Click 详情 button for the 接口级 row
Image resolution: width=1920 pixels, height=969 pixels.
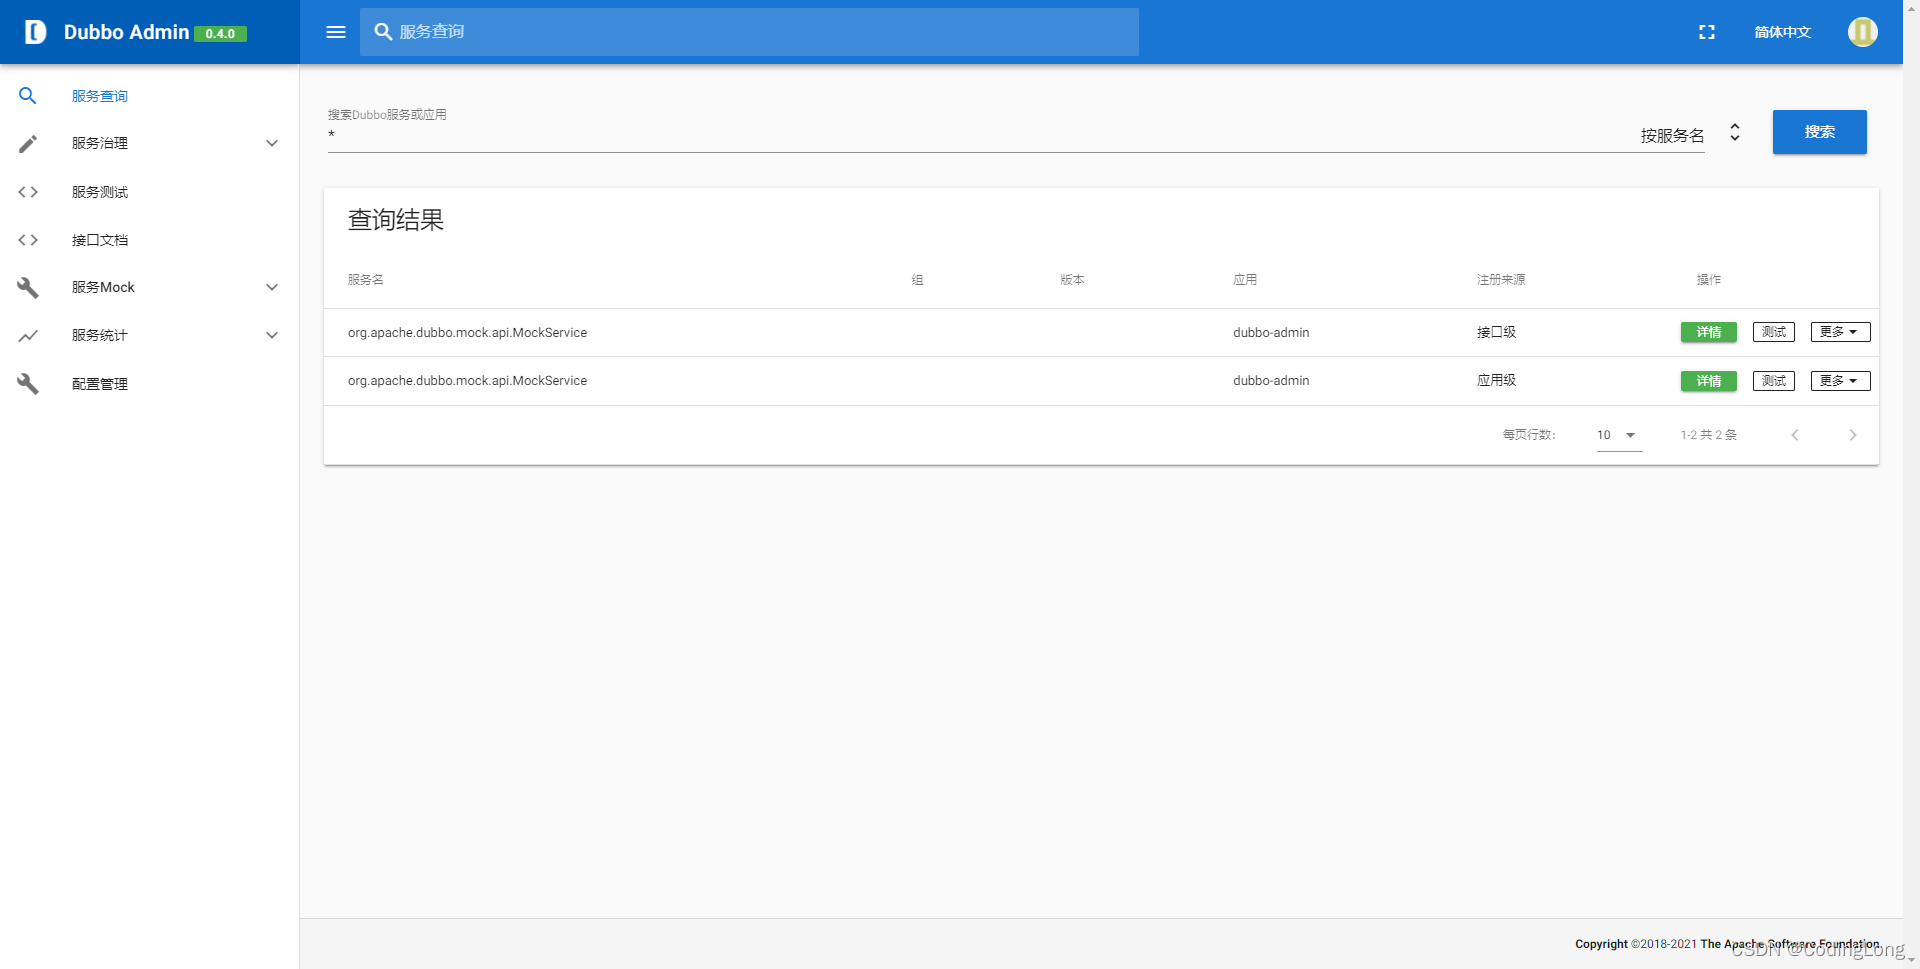pos(1708,332)
